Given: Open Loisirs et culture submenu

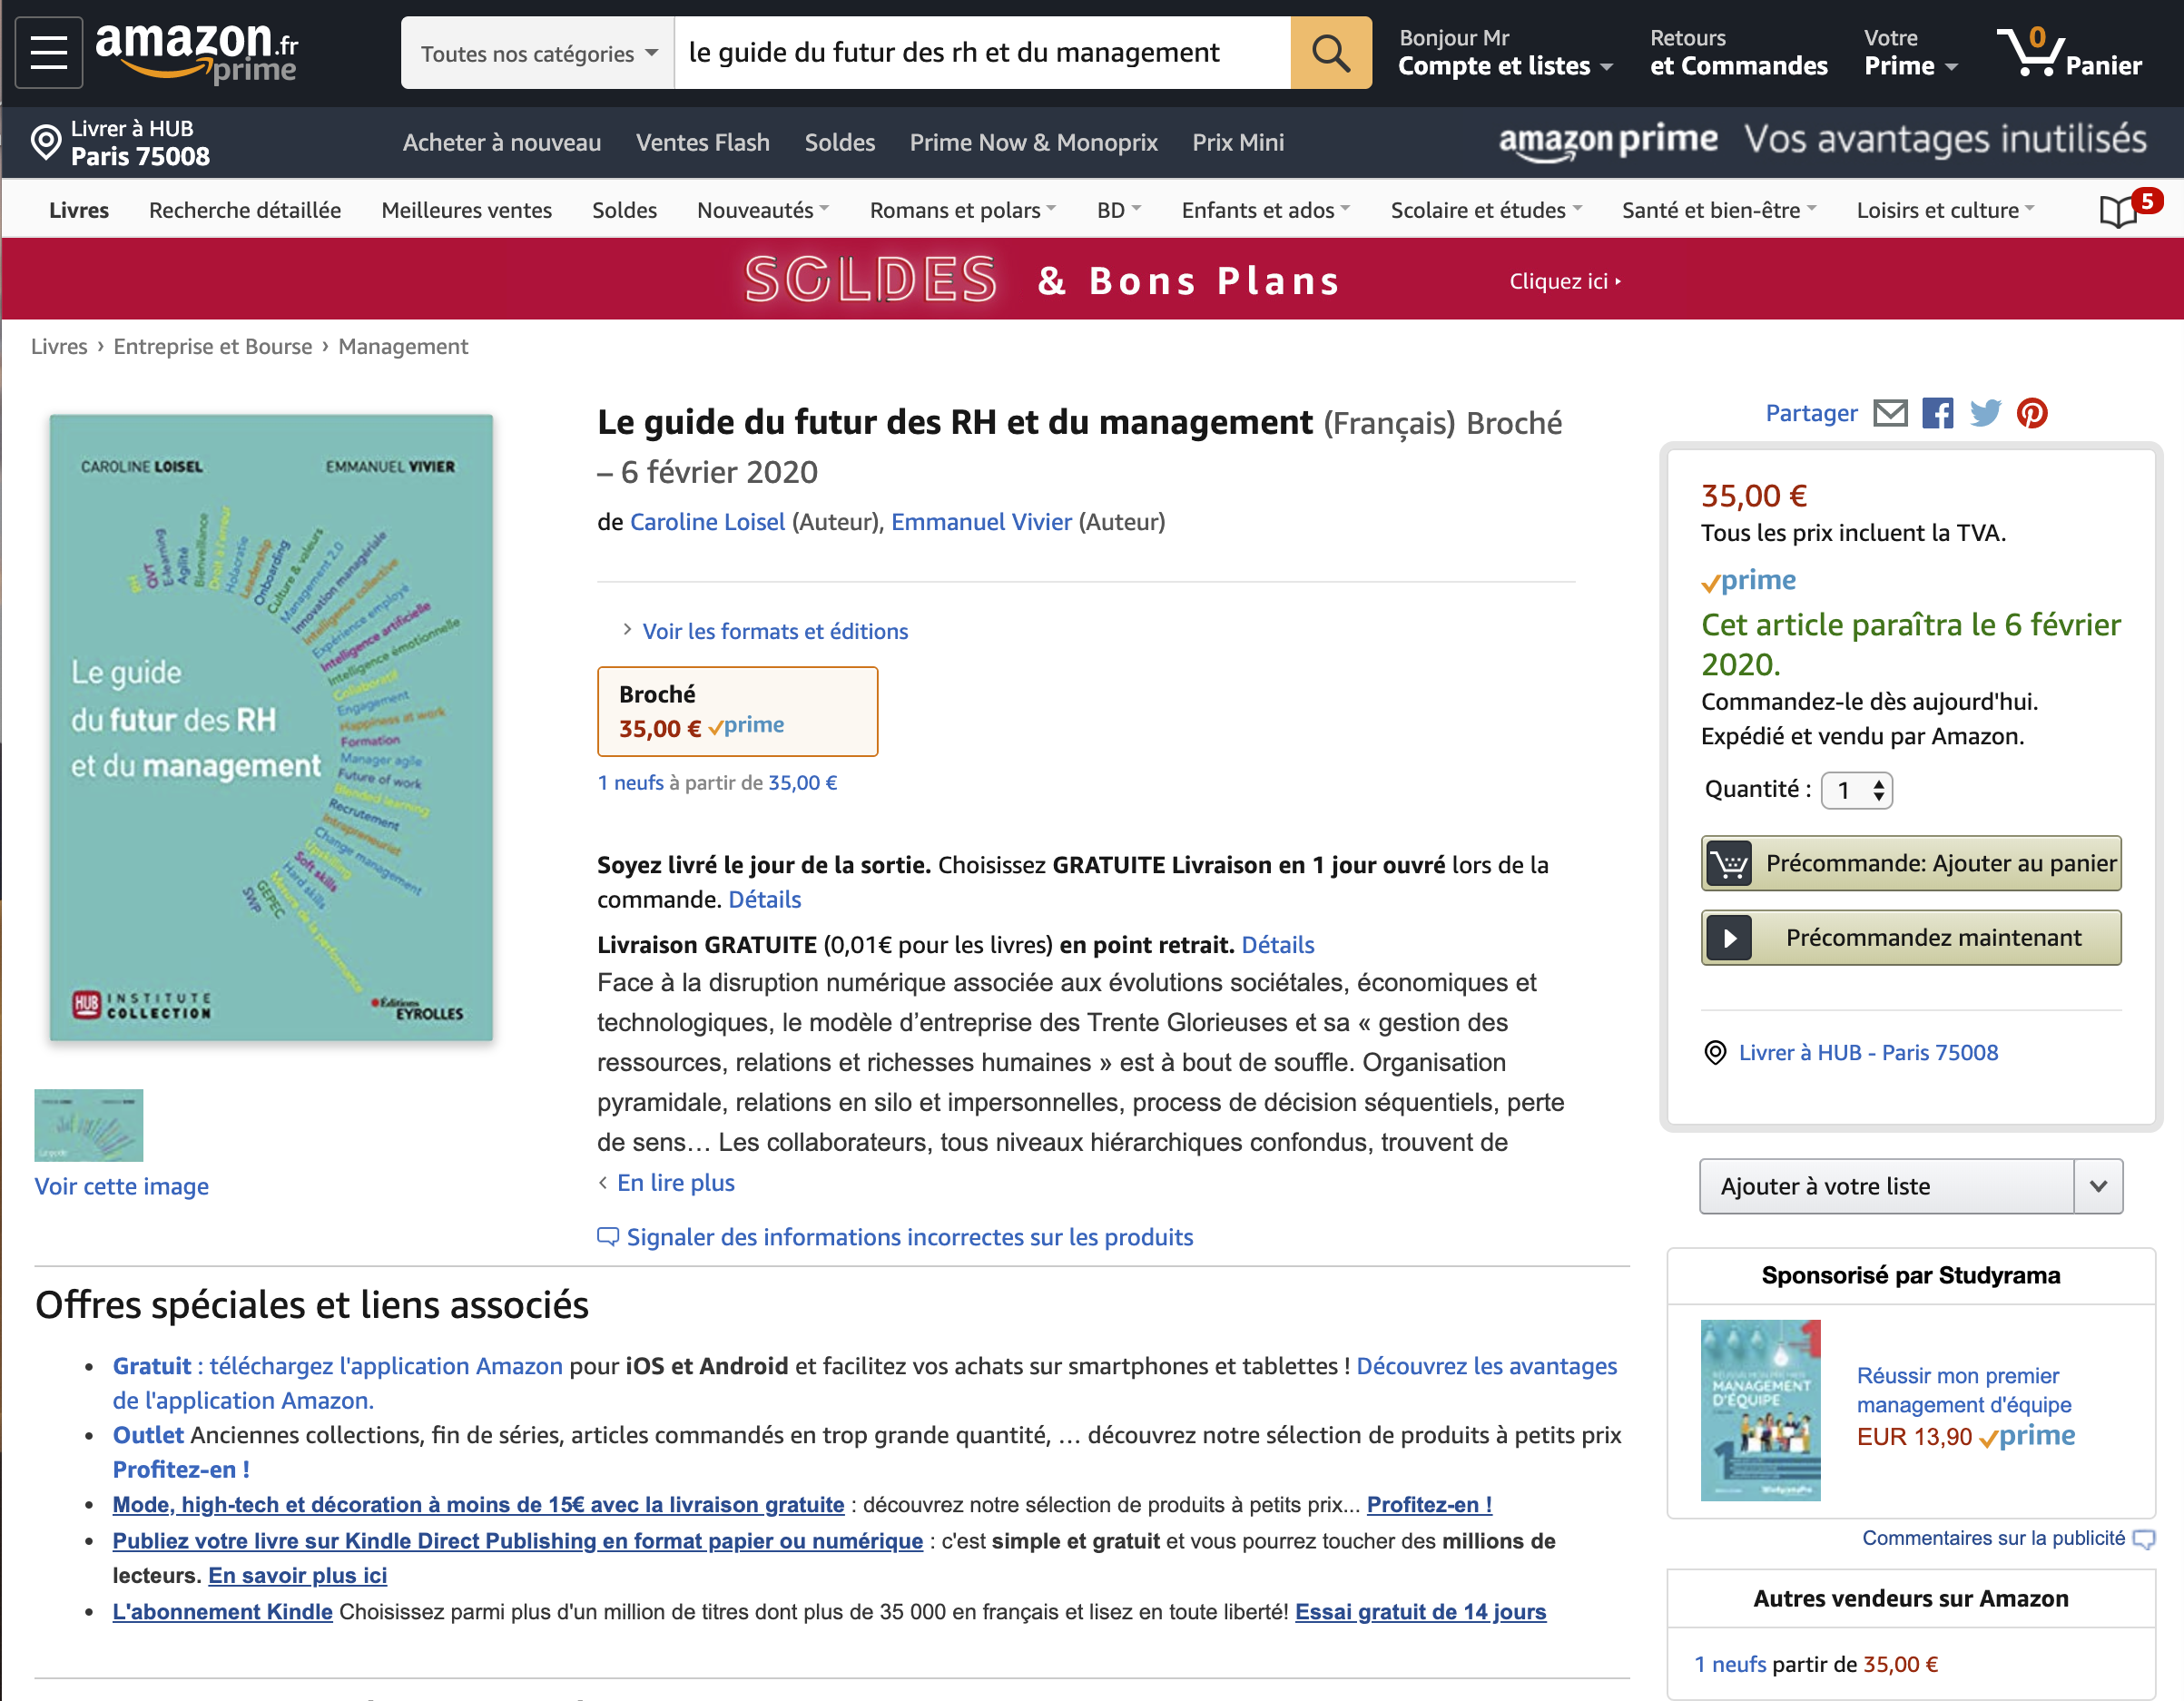Looking at the screenshot, I should [1946, 210].
